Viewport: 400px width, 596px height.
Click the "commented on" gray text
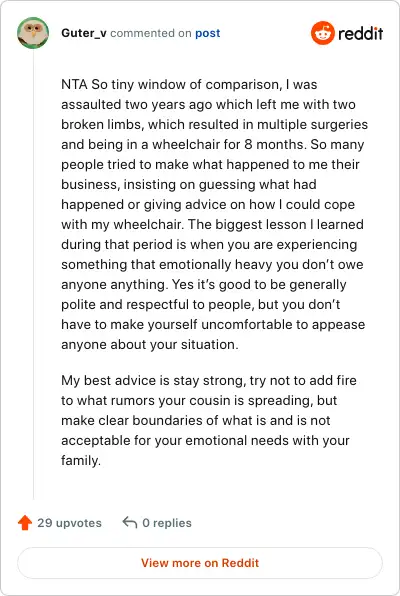tap(151, 33)
